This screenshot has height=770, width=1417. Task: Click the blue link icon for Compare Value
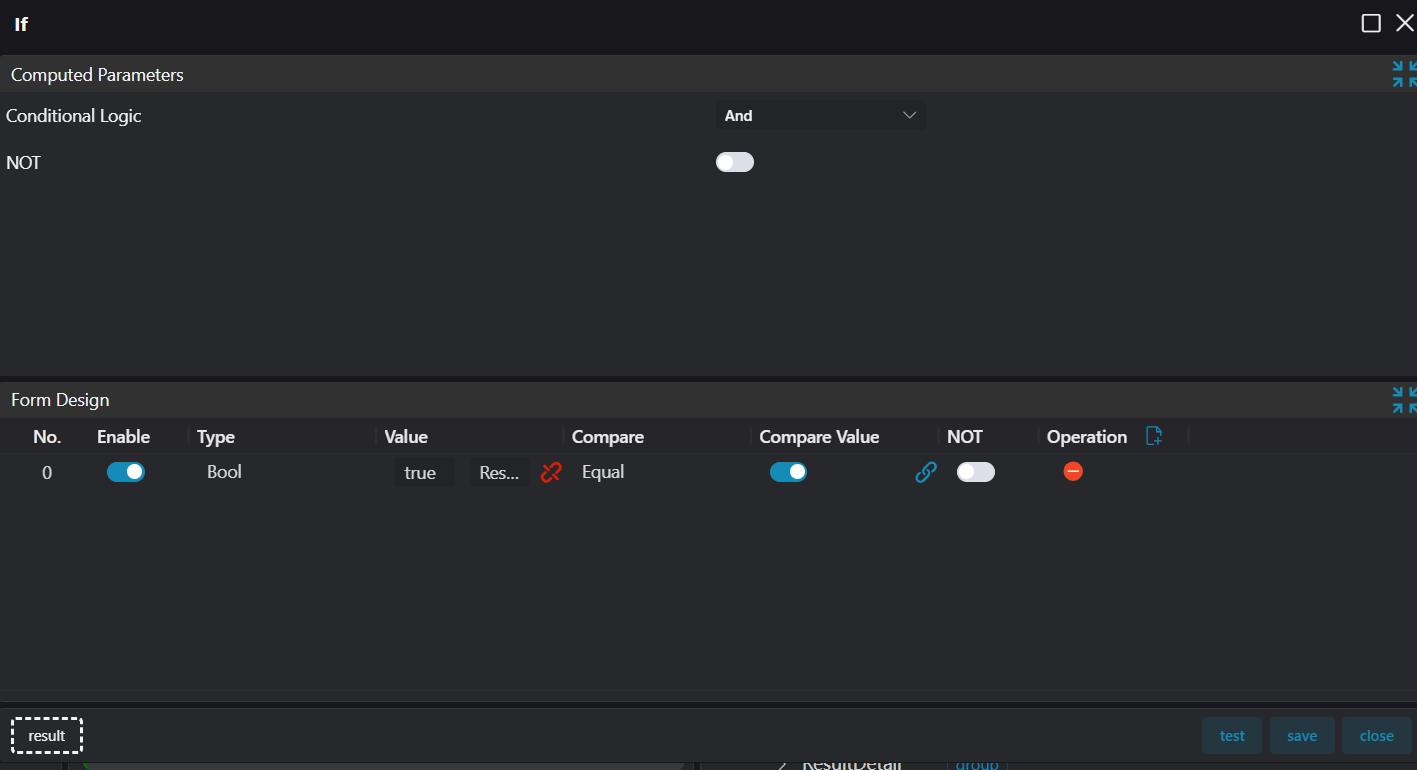[x=926, y=472]
